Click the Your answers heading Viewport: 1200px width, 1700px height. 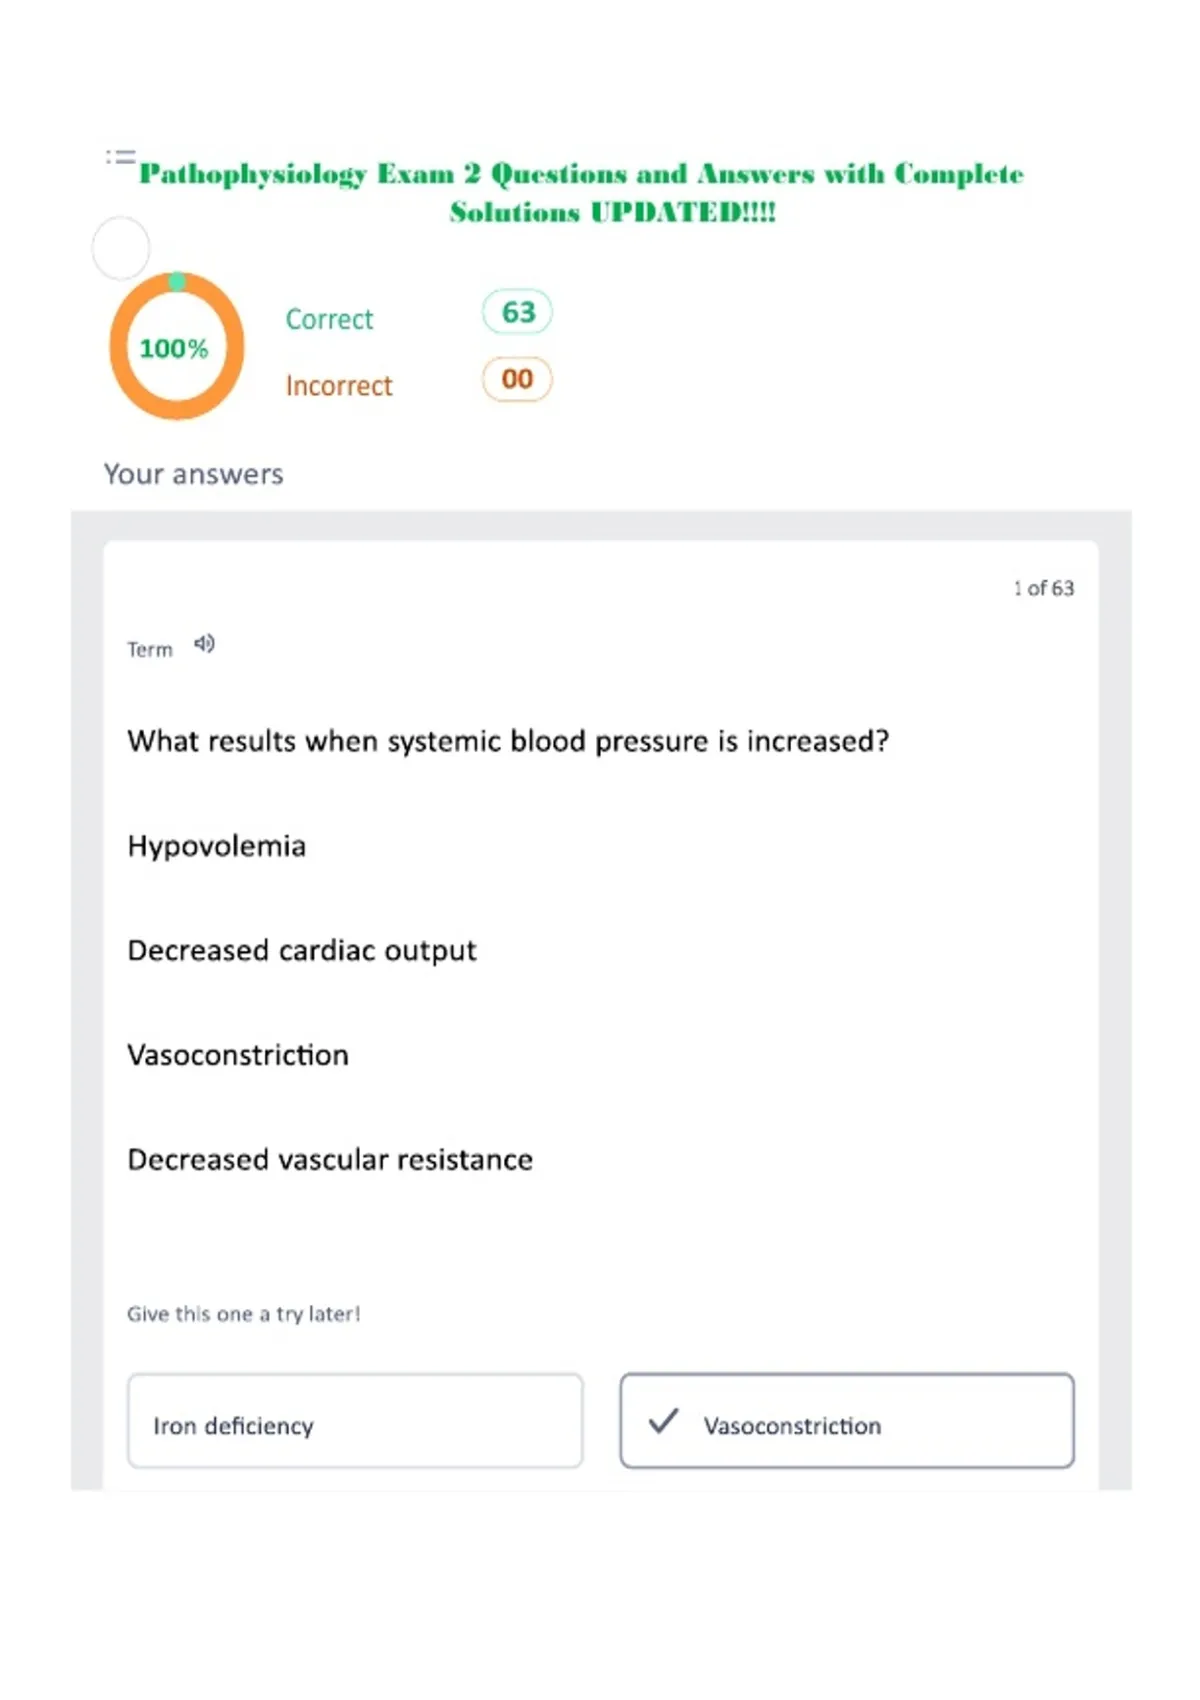click(194, 474)
